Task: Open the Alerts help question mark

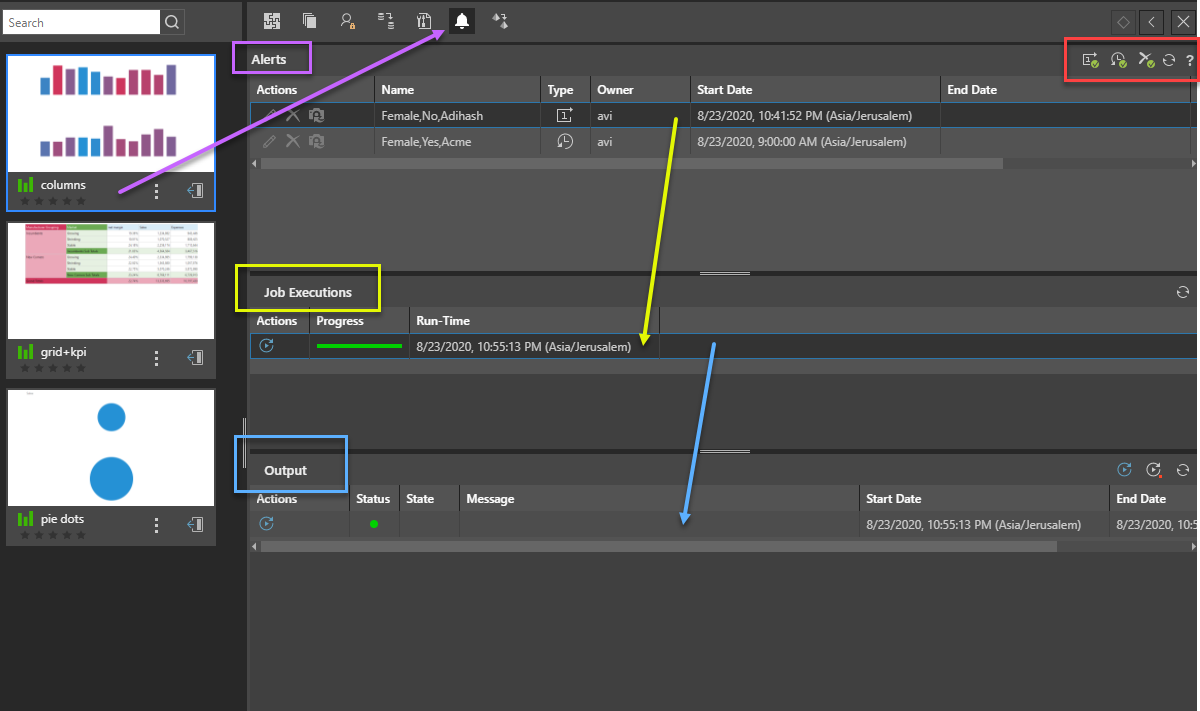Action: point(1189,61)
